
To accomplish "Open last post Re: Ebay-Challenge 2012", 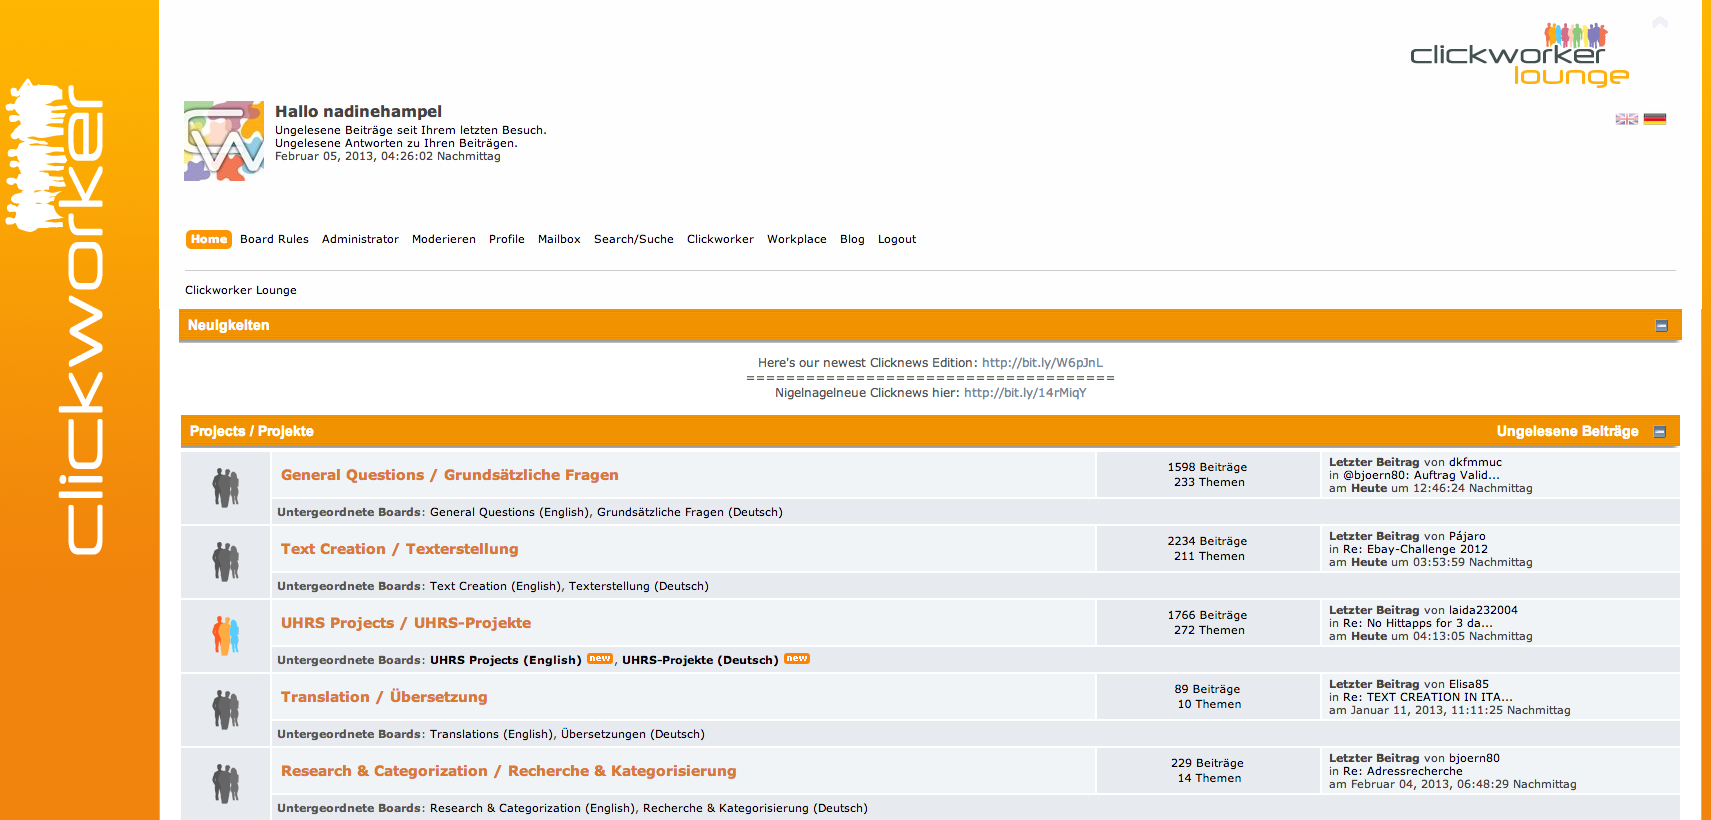I will point(1415,549).
